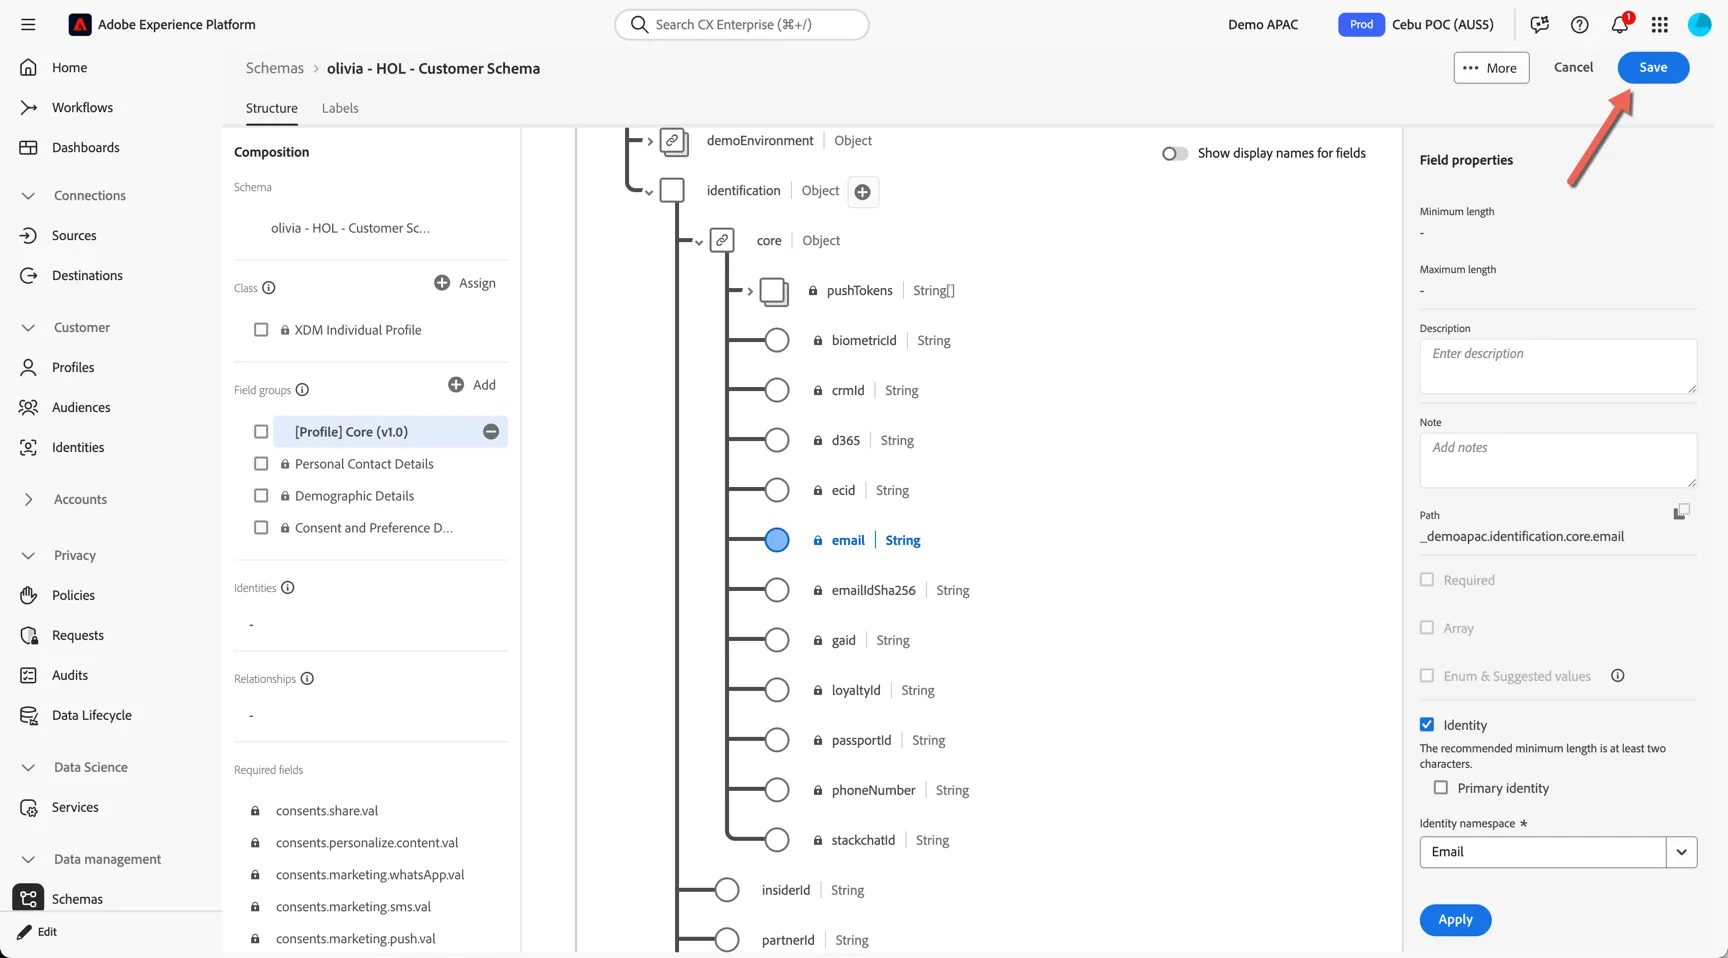Viewport: 1728px width, 958px height.
Task: Check the Primary identity checkbox
Action: [1441, 788]
